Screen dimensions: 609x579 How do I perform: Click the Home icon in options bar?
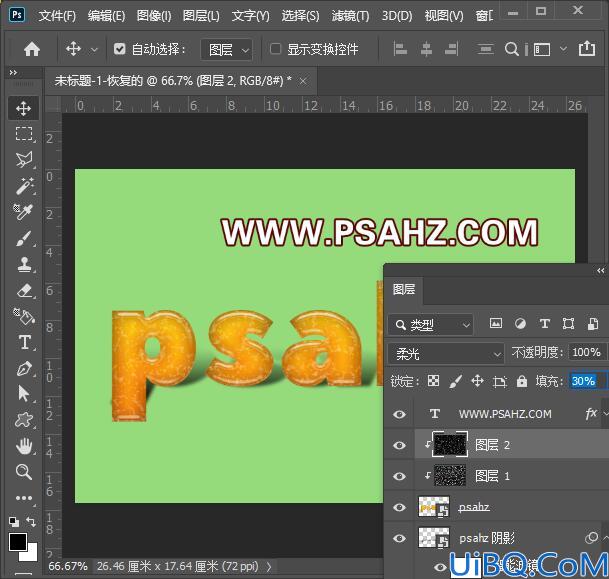pos(31,49)
